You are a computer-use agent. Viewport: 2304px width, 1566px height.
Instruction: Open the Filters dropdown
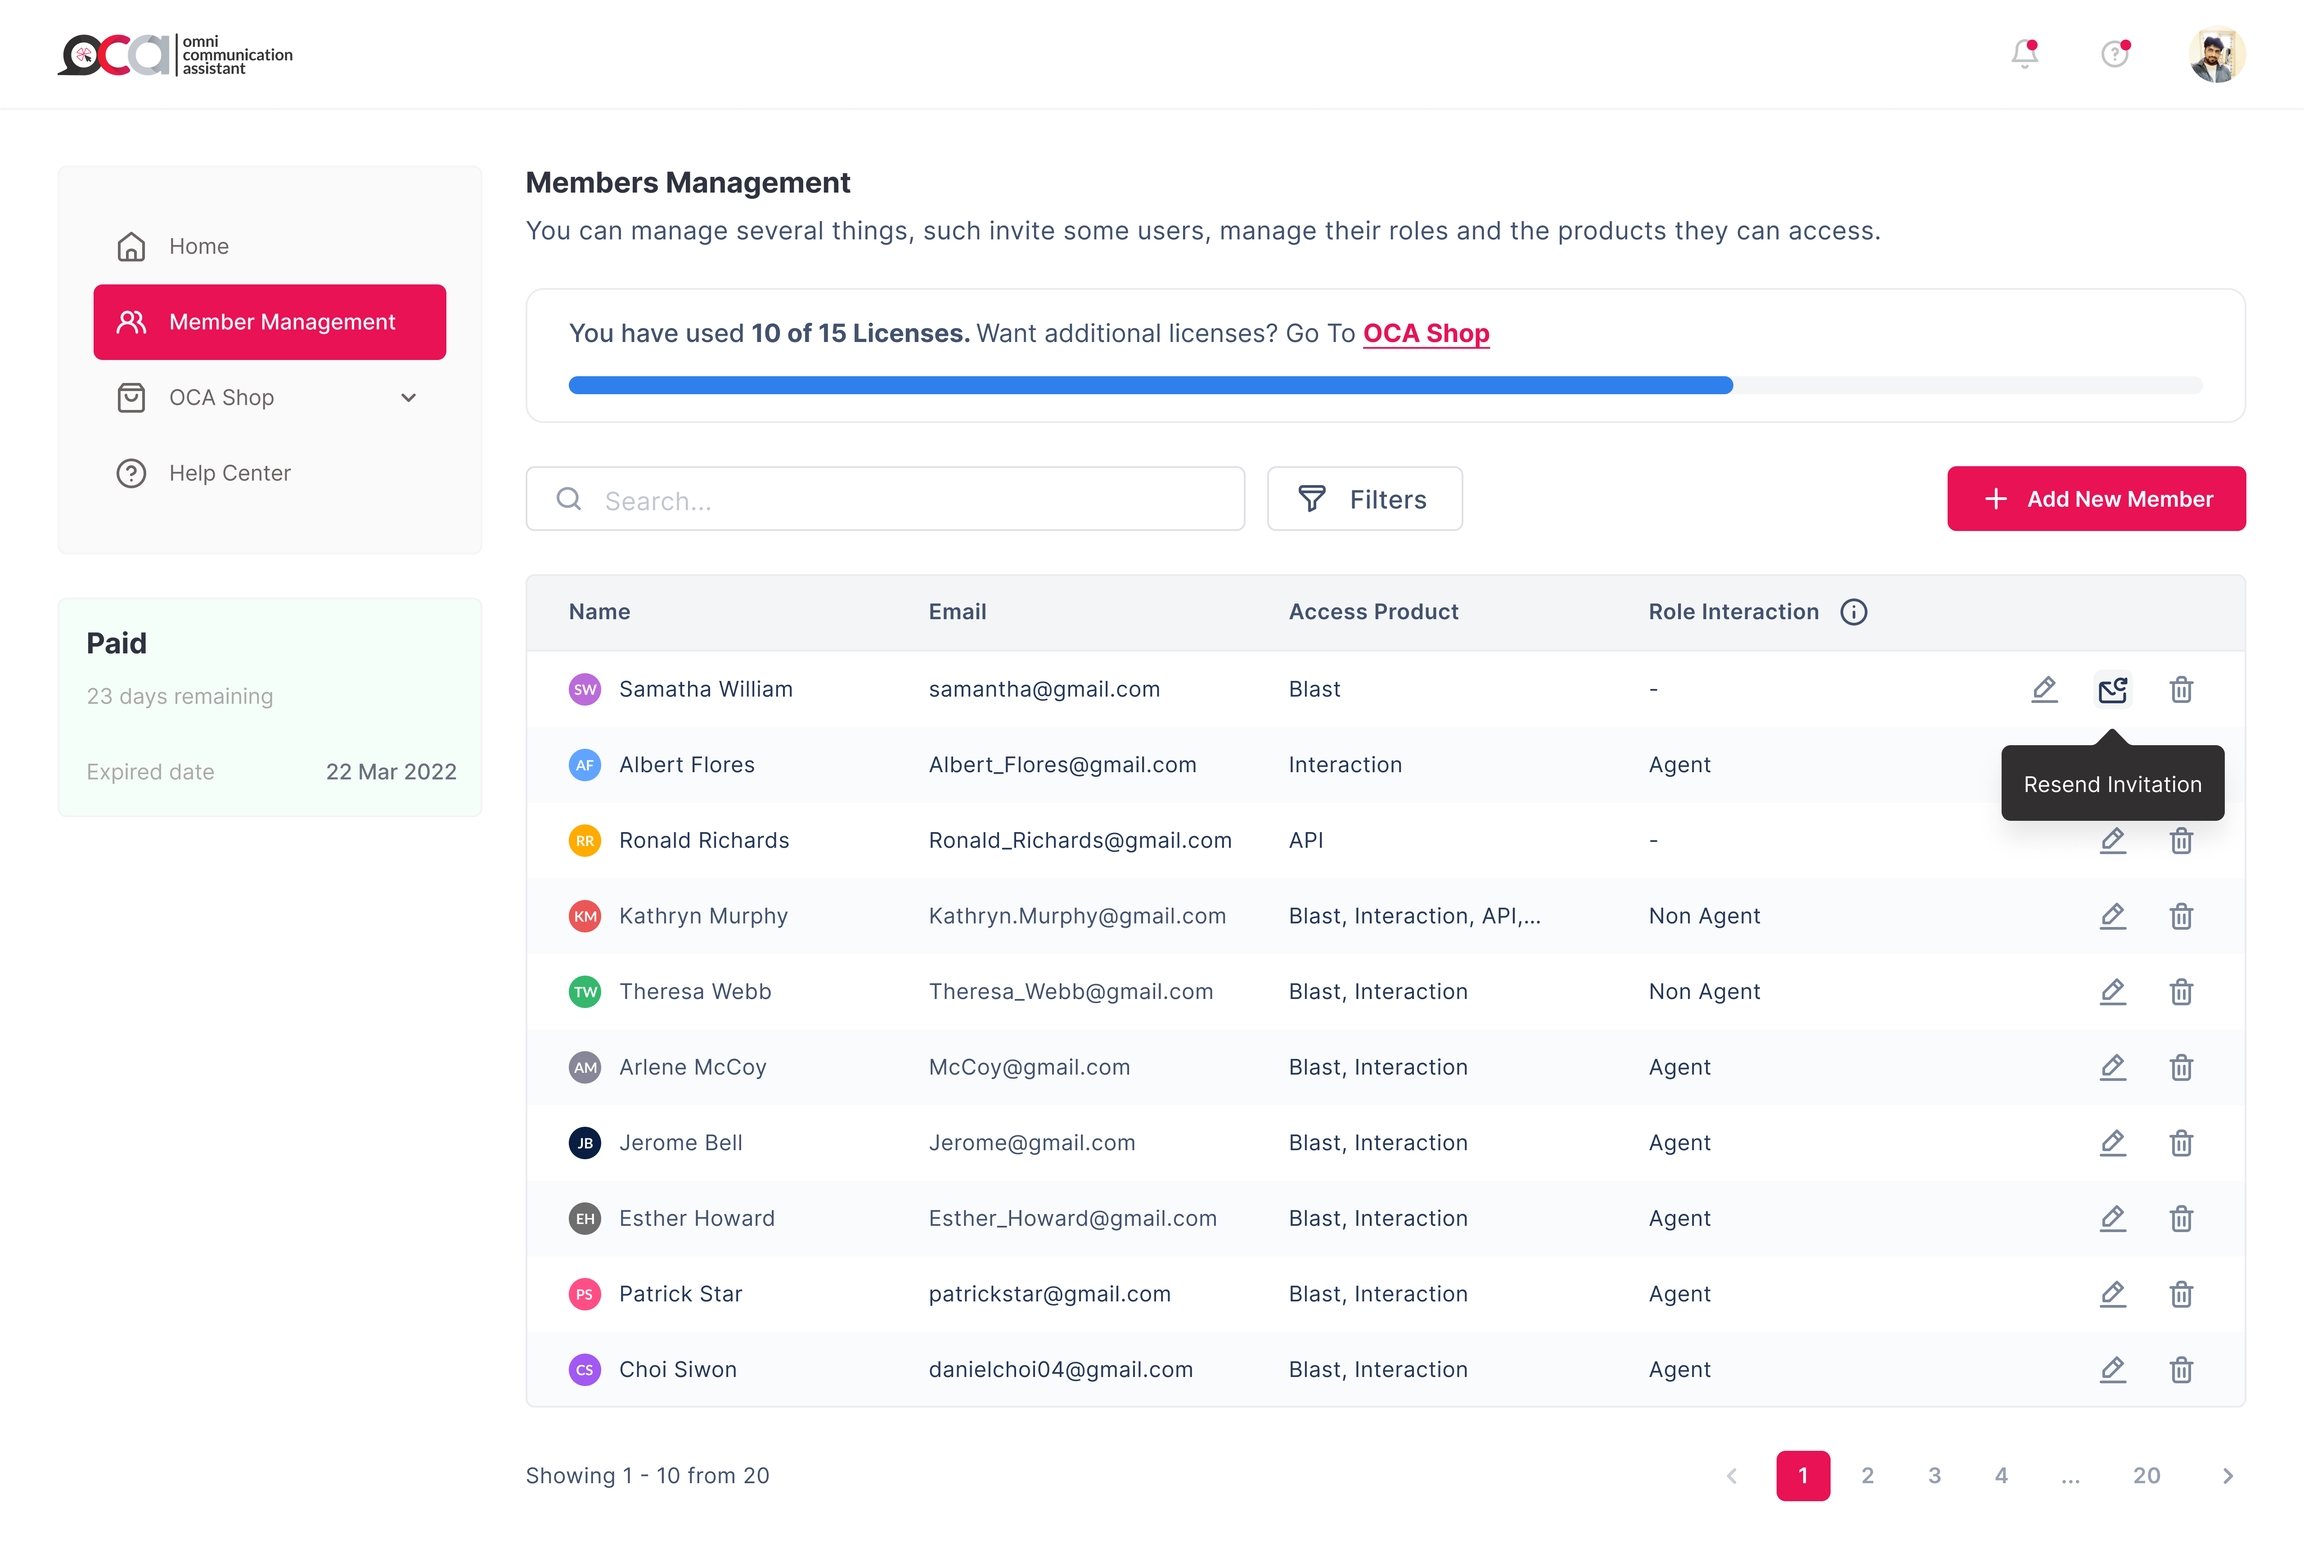pos(1364,499)
